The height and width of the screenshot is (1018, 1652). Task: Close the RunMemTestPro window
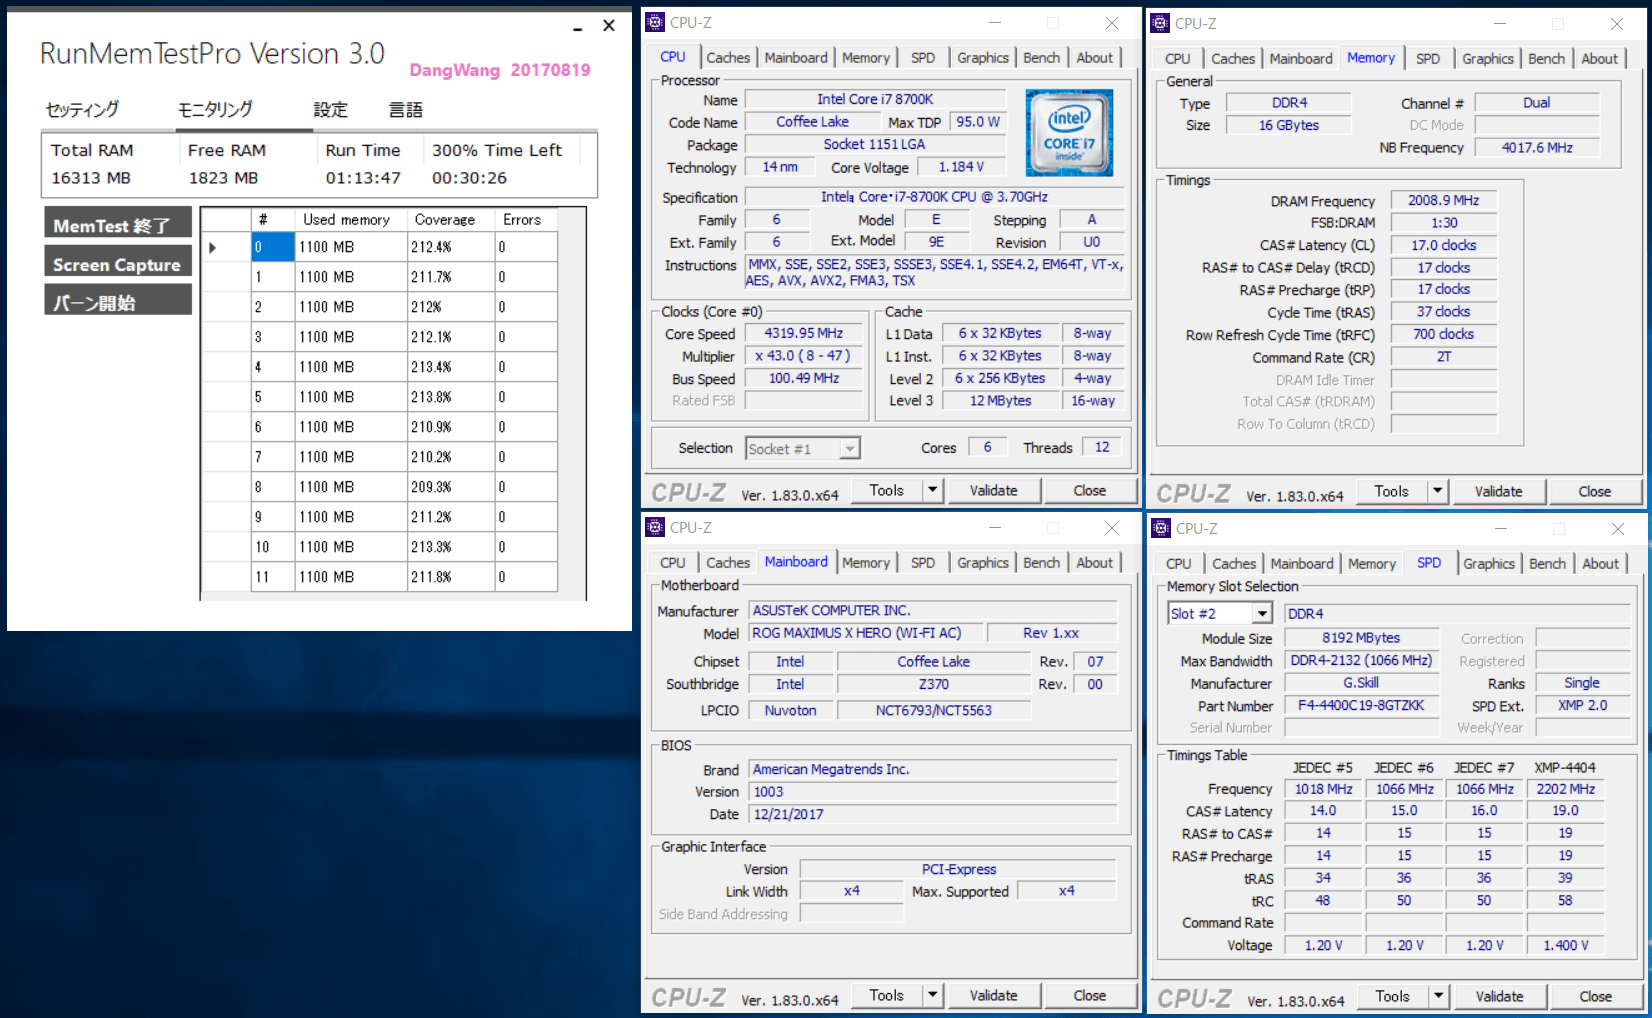608,26
